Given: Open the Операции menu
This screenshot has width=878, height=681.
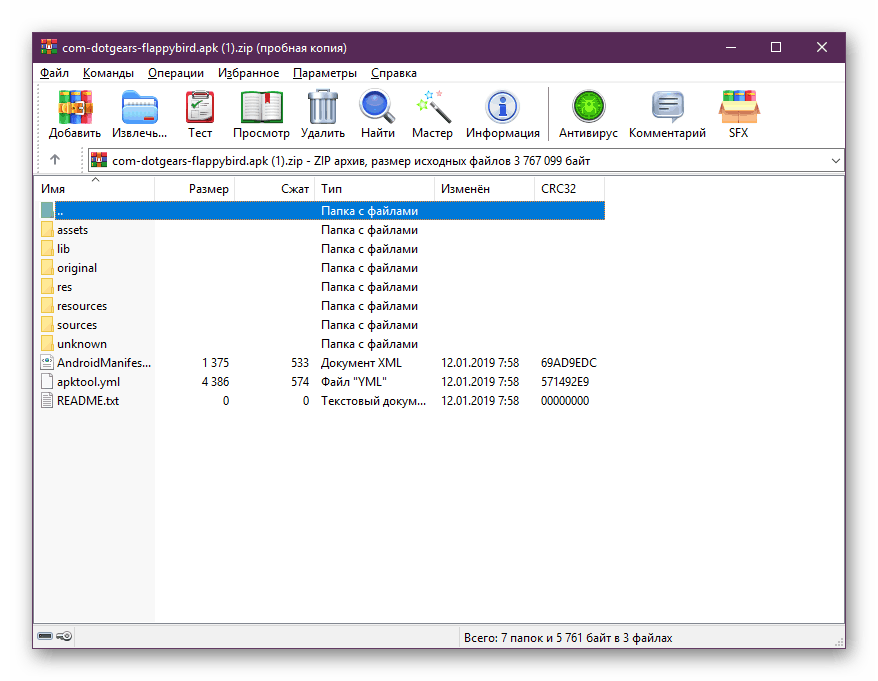Looking at the screenshot, I should (176, 73).
